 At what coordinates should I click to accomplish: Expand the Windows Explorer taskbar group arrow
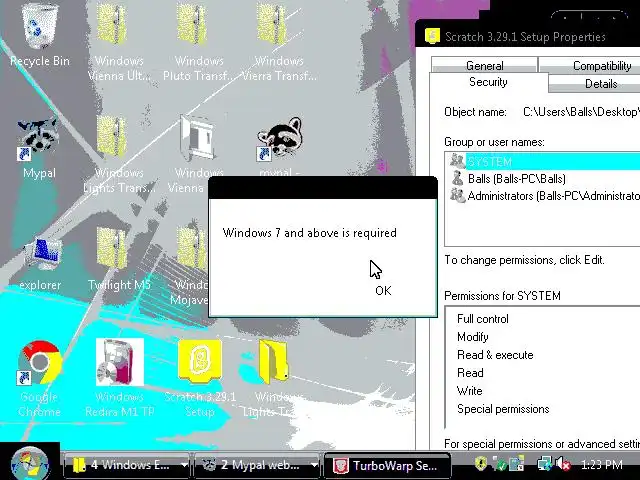coord(184,464)
